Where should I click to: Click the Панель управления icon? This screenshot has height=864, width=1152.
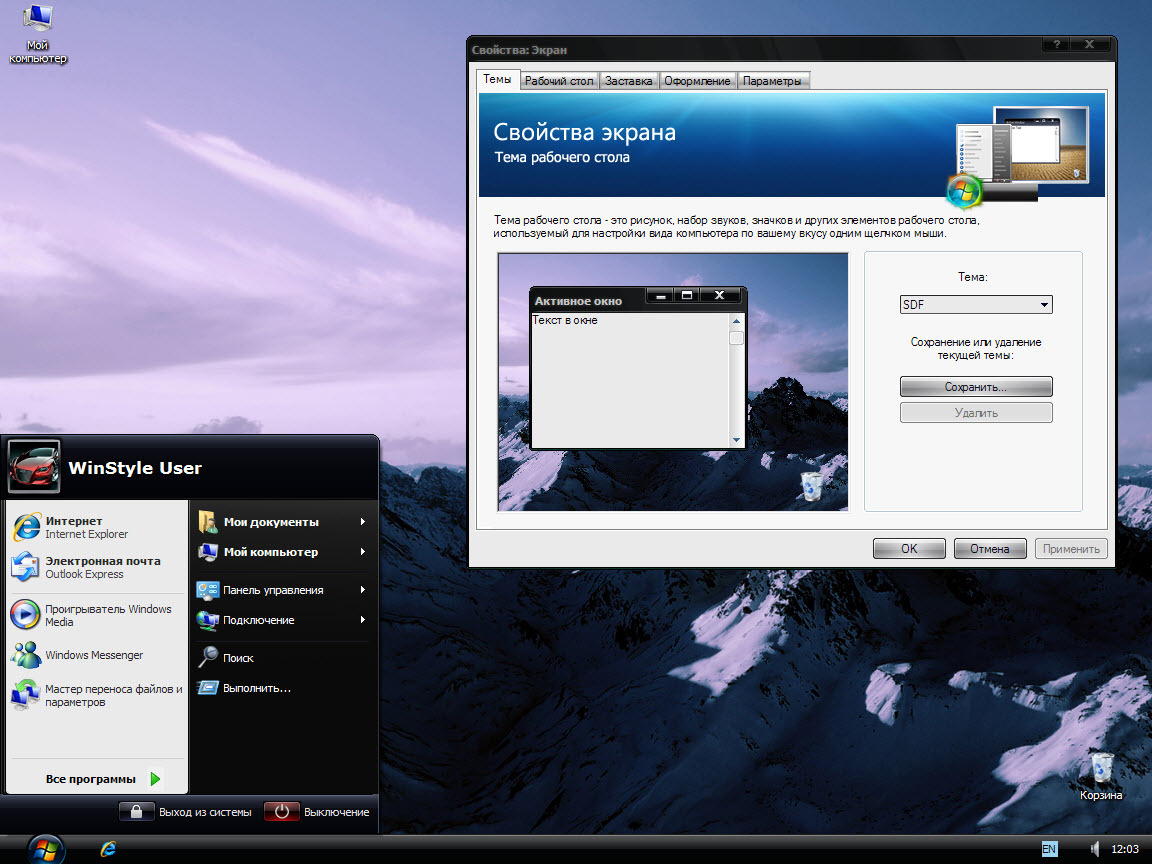pyautogui.click(x=207, y=590)
